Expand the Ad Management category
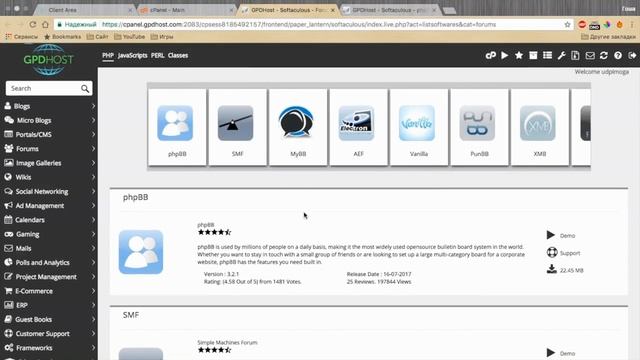The width and height of the screenshot is (640, 360). (49, 206)
